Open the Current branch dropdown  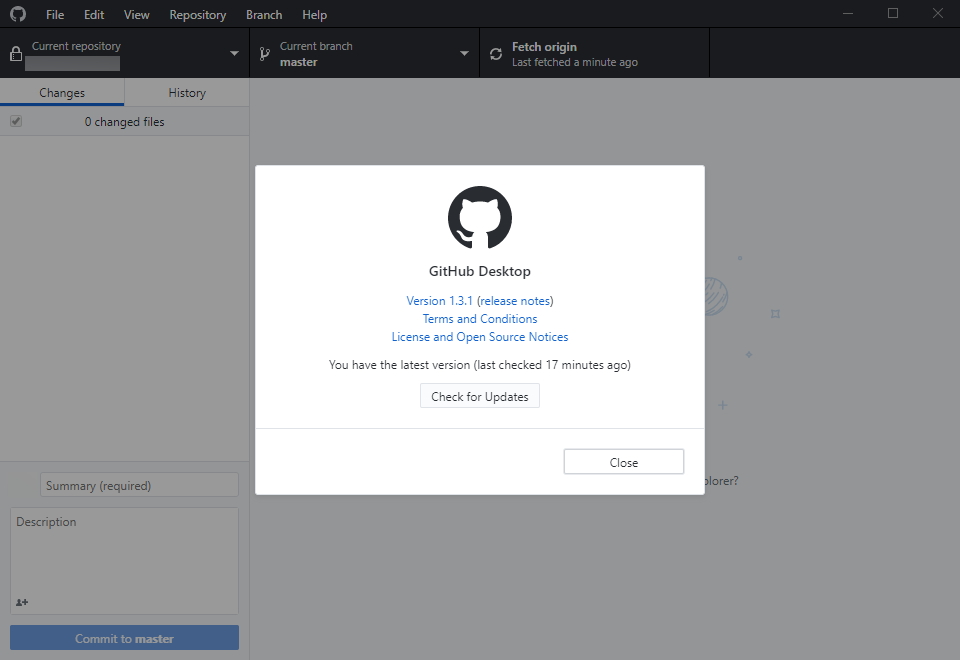point(463,53)
